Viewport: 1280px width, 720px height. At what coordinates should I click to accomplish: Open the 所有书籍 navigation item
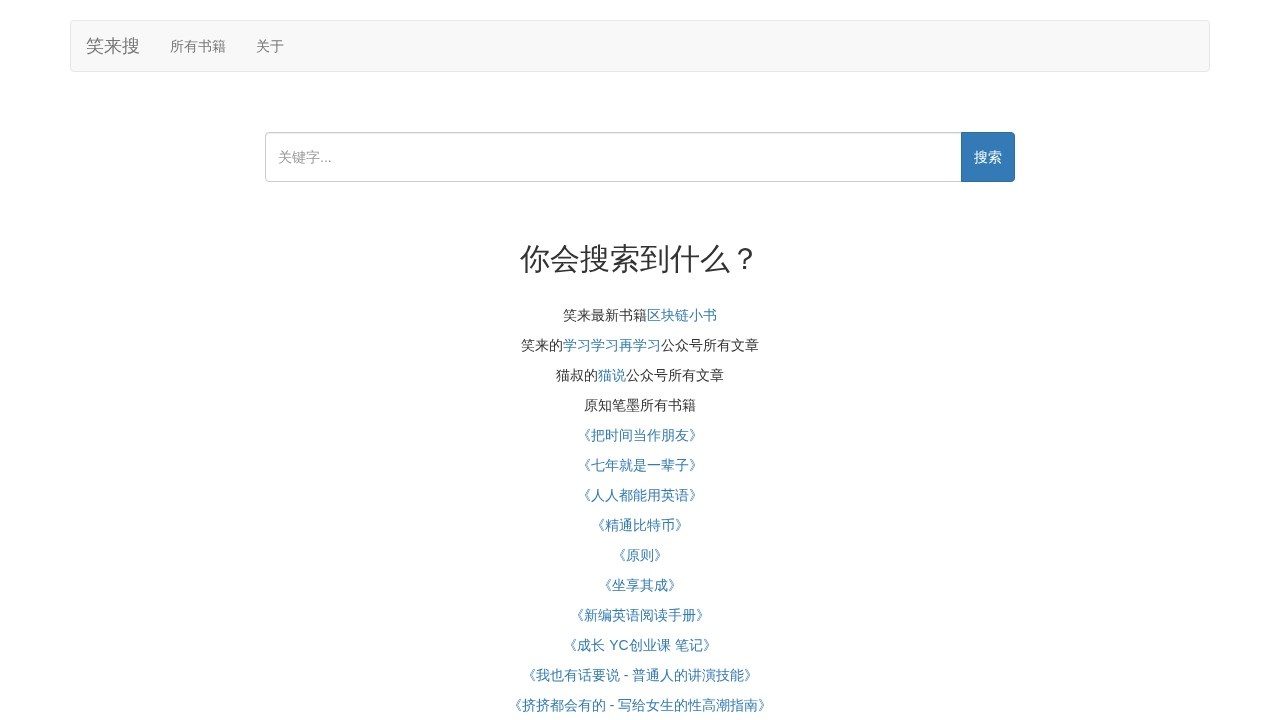(x=197, y=46)
